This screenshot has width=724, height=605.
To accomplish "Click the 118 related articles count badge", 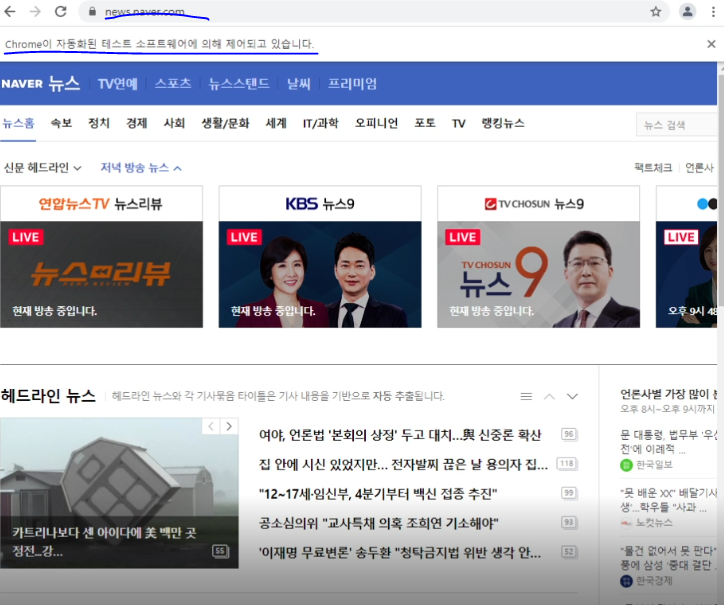I will click(567, 463).
